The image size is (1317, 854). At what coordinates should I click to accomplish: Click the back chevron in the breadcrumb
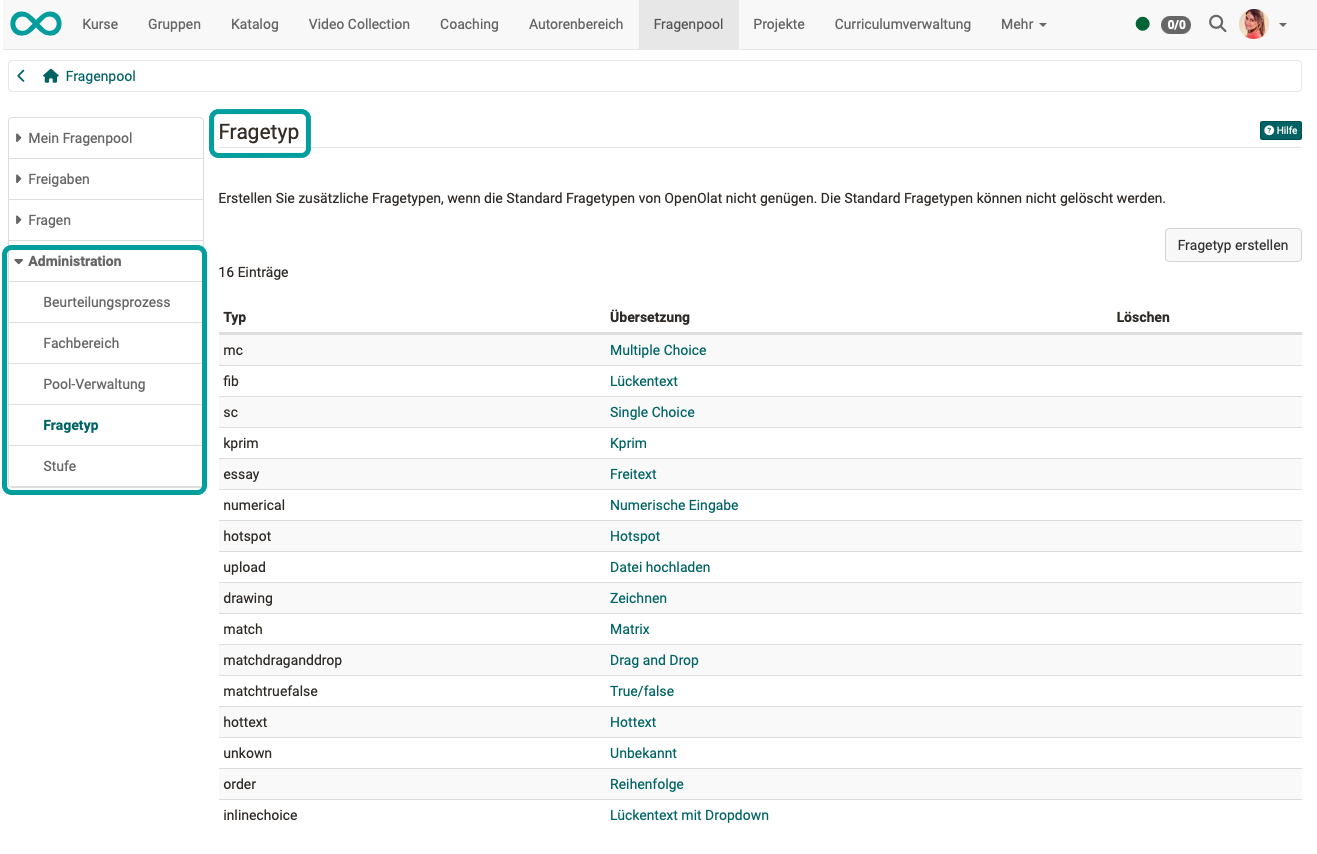[20, 75]
